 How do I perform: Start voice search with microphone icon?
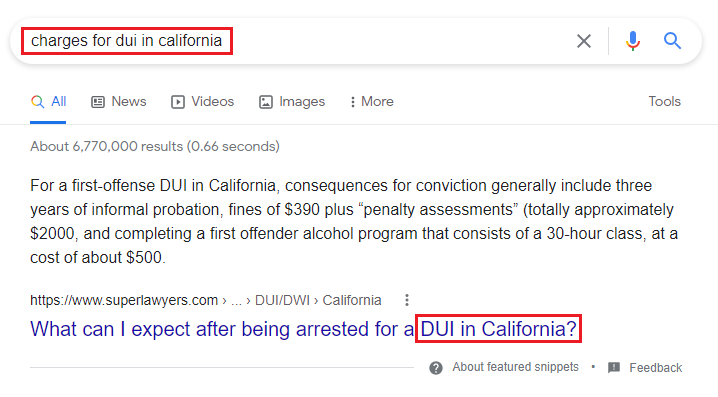click(633, 41)
